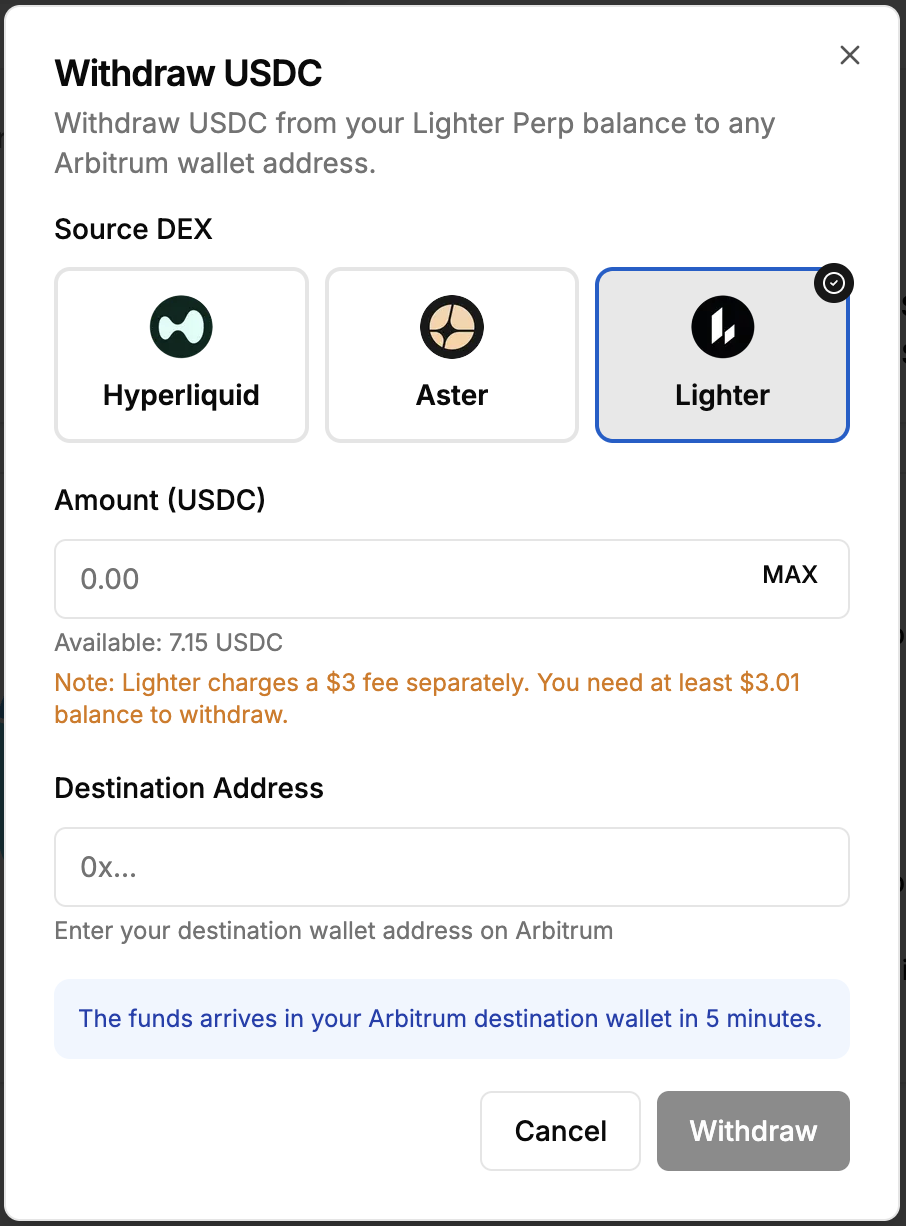
Task: Click the blue funds arrival info banner
Action: [451, 1019]
